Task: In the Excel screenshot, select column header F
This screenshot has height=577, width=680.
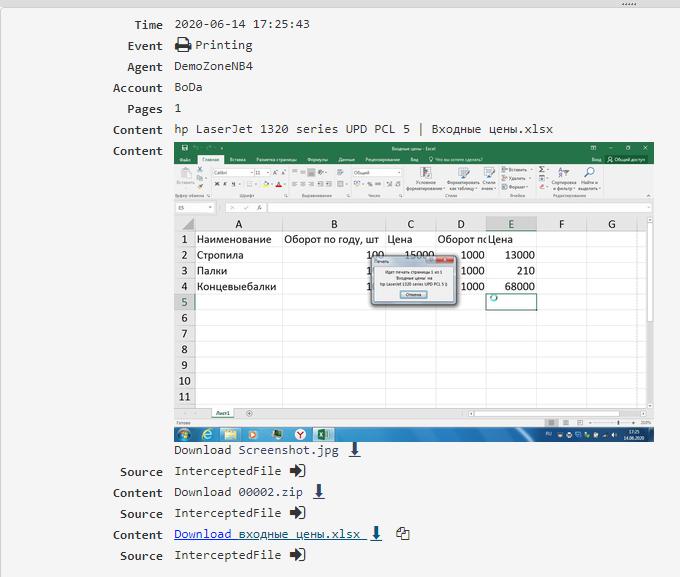Action: coord(562,224)
